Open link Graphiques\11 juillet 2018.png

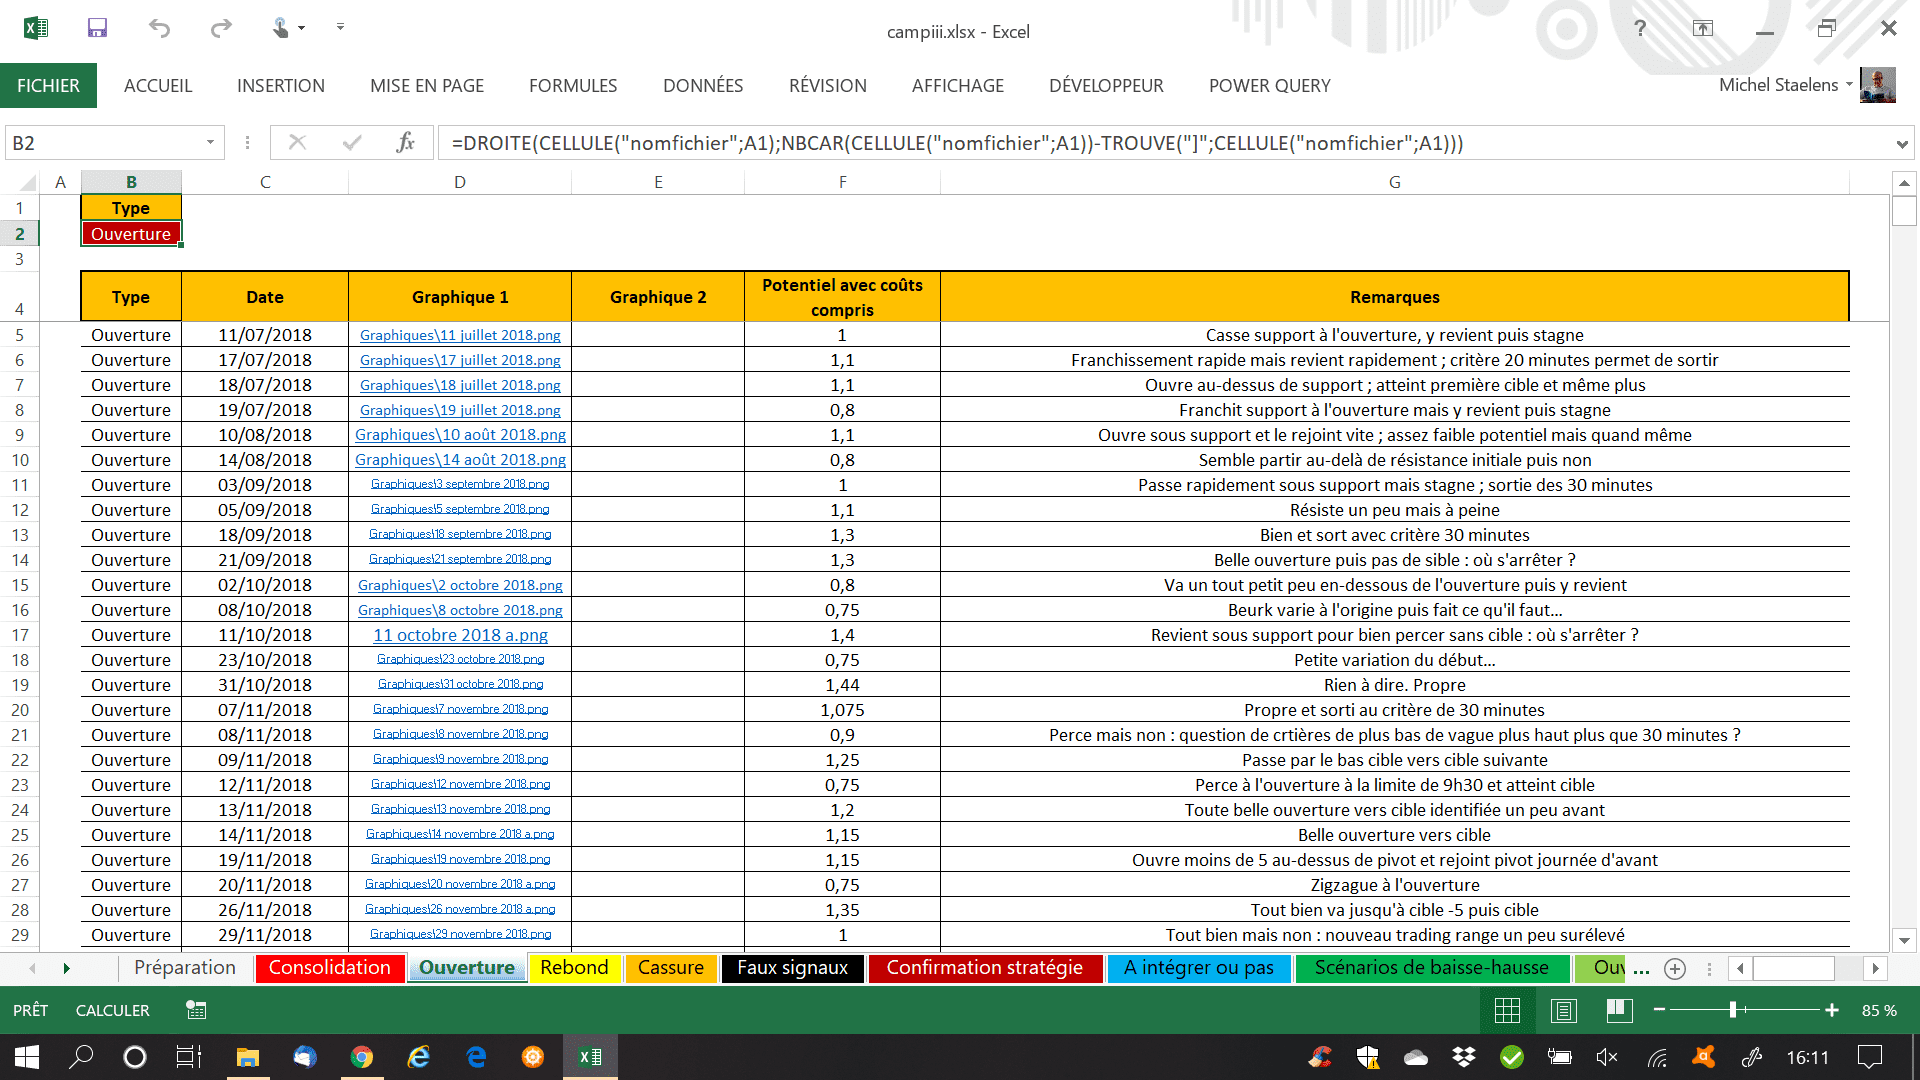tap(460, 335)
